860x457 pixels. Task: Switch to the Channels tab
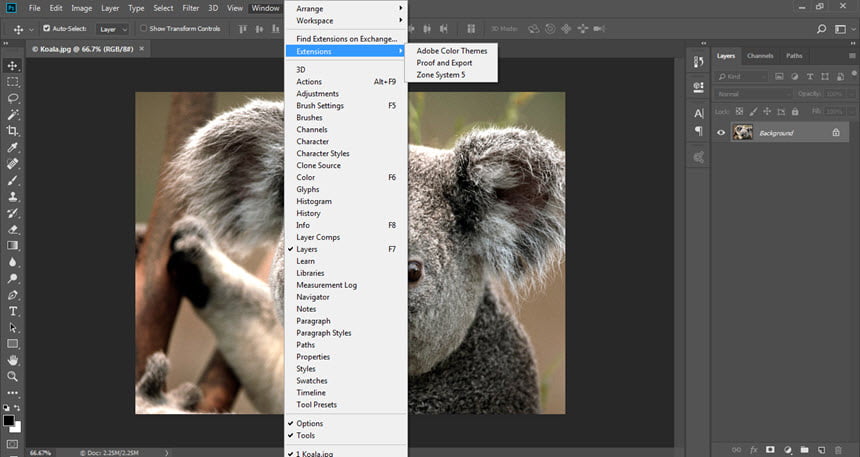(760, 55)
